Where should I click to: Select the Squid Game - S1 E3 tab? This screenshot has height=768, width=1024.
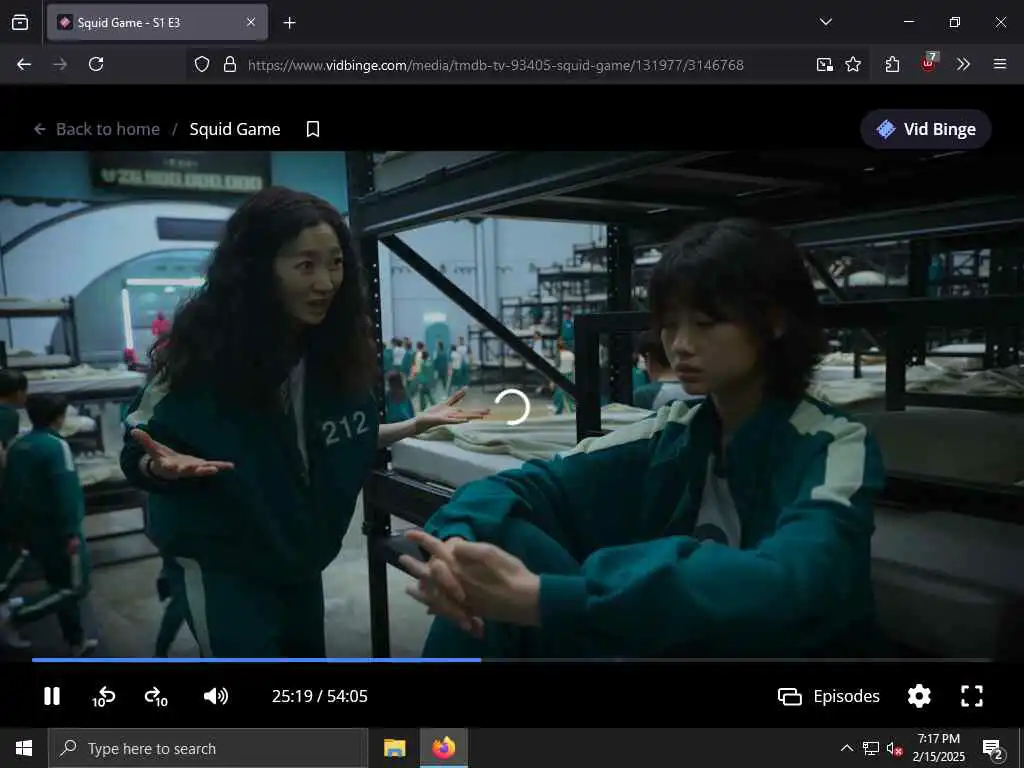(157, 23)
